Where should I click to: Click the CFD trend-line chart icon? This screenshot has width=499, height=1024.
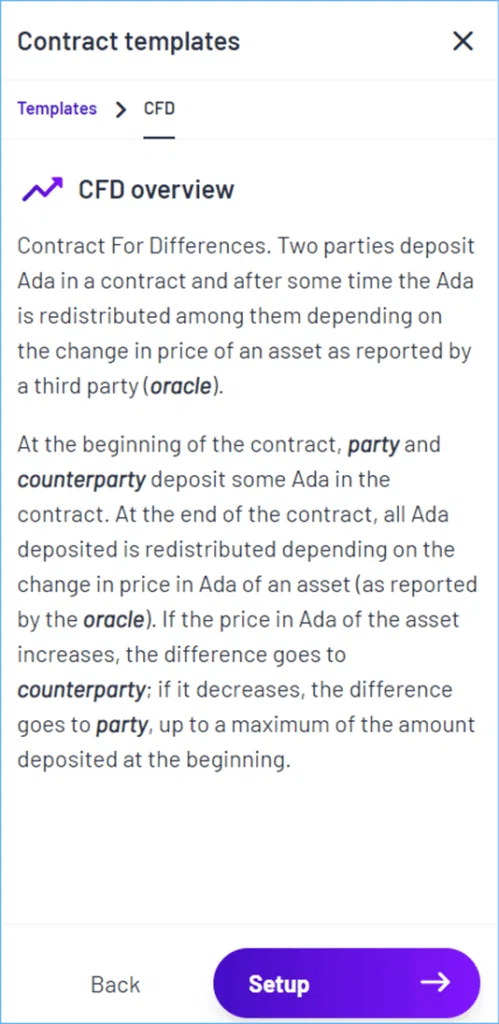click(42, 189)
